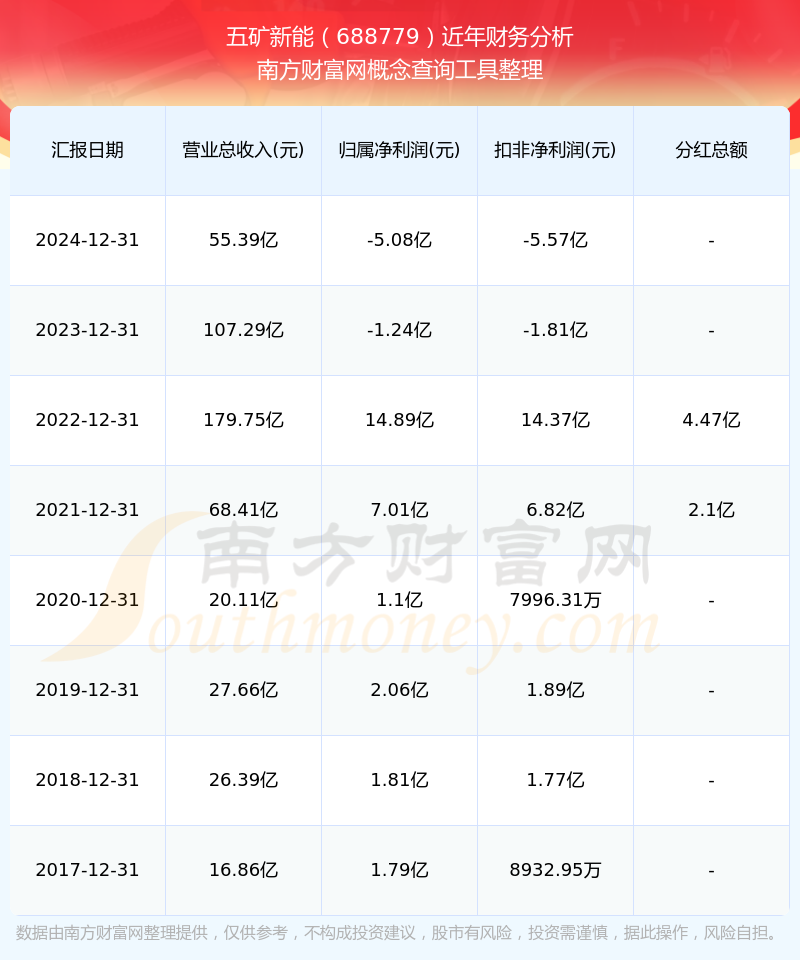The height and width of the screenshot is (960, 800).
Task: Click the title 五矿新能(688779)近年财务分析
Action: pos(400,37)
